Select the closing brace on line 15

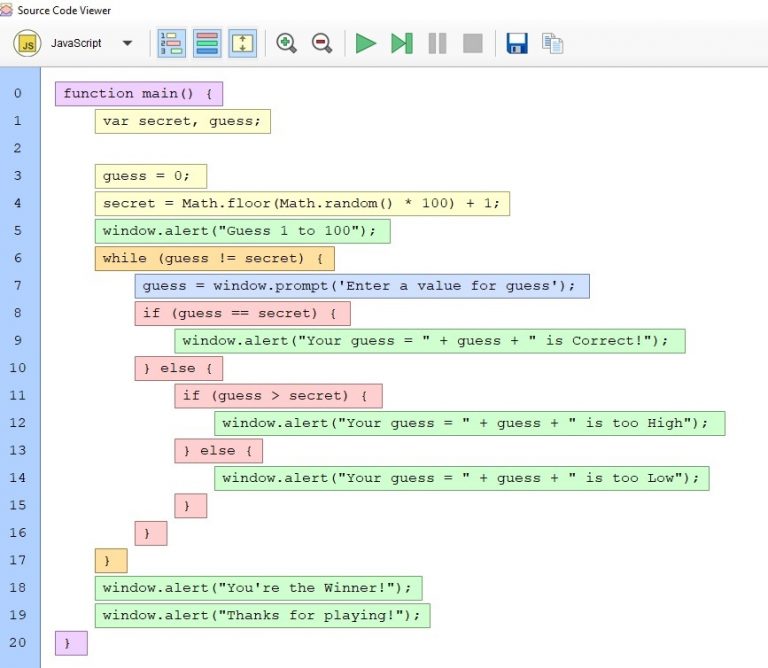click(x=191, y=505)
